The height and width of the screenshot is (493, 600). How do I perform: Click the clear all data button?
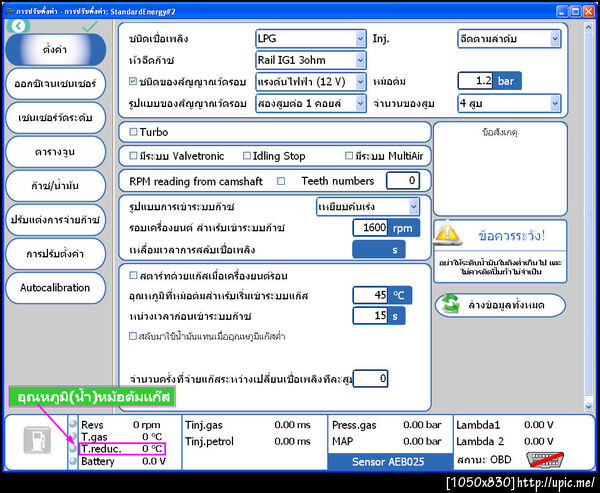[501, 305]
